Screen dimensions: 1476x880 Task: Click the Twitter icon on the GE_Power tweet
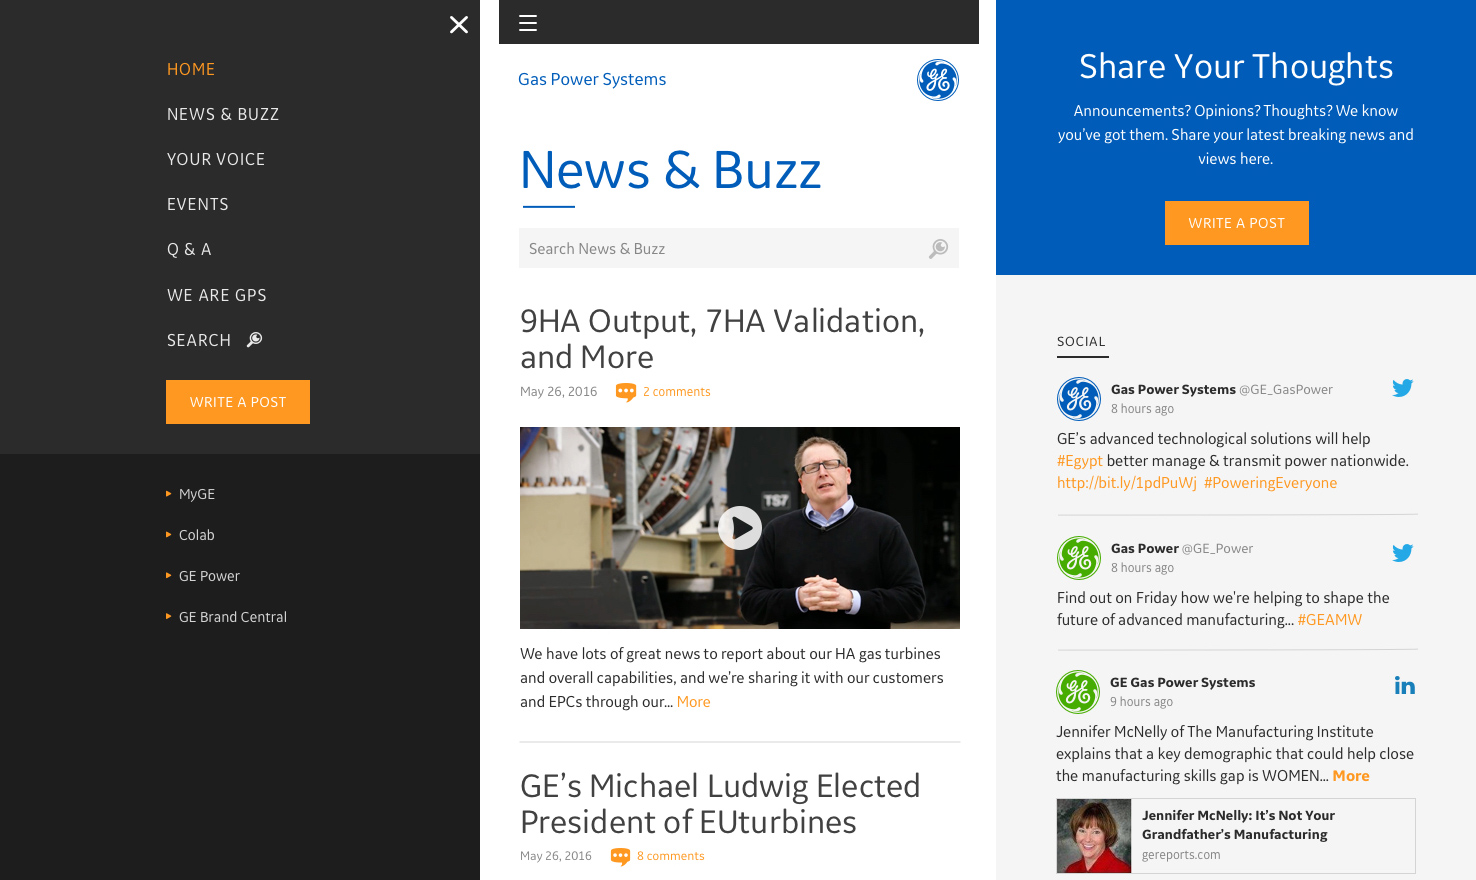point(1403,553)
